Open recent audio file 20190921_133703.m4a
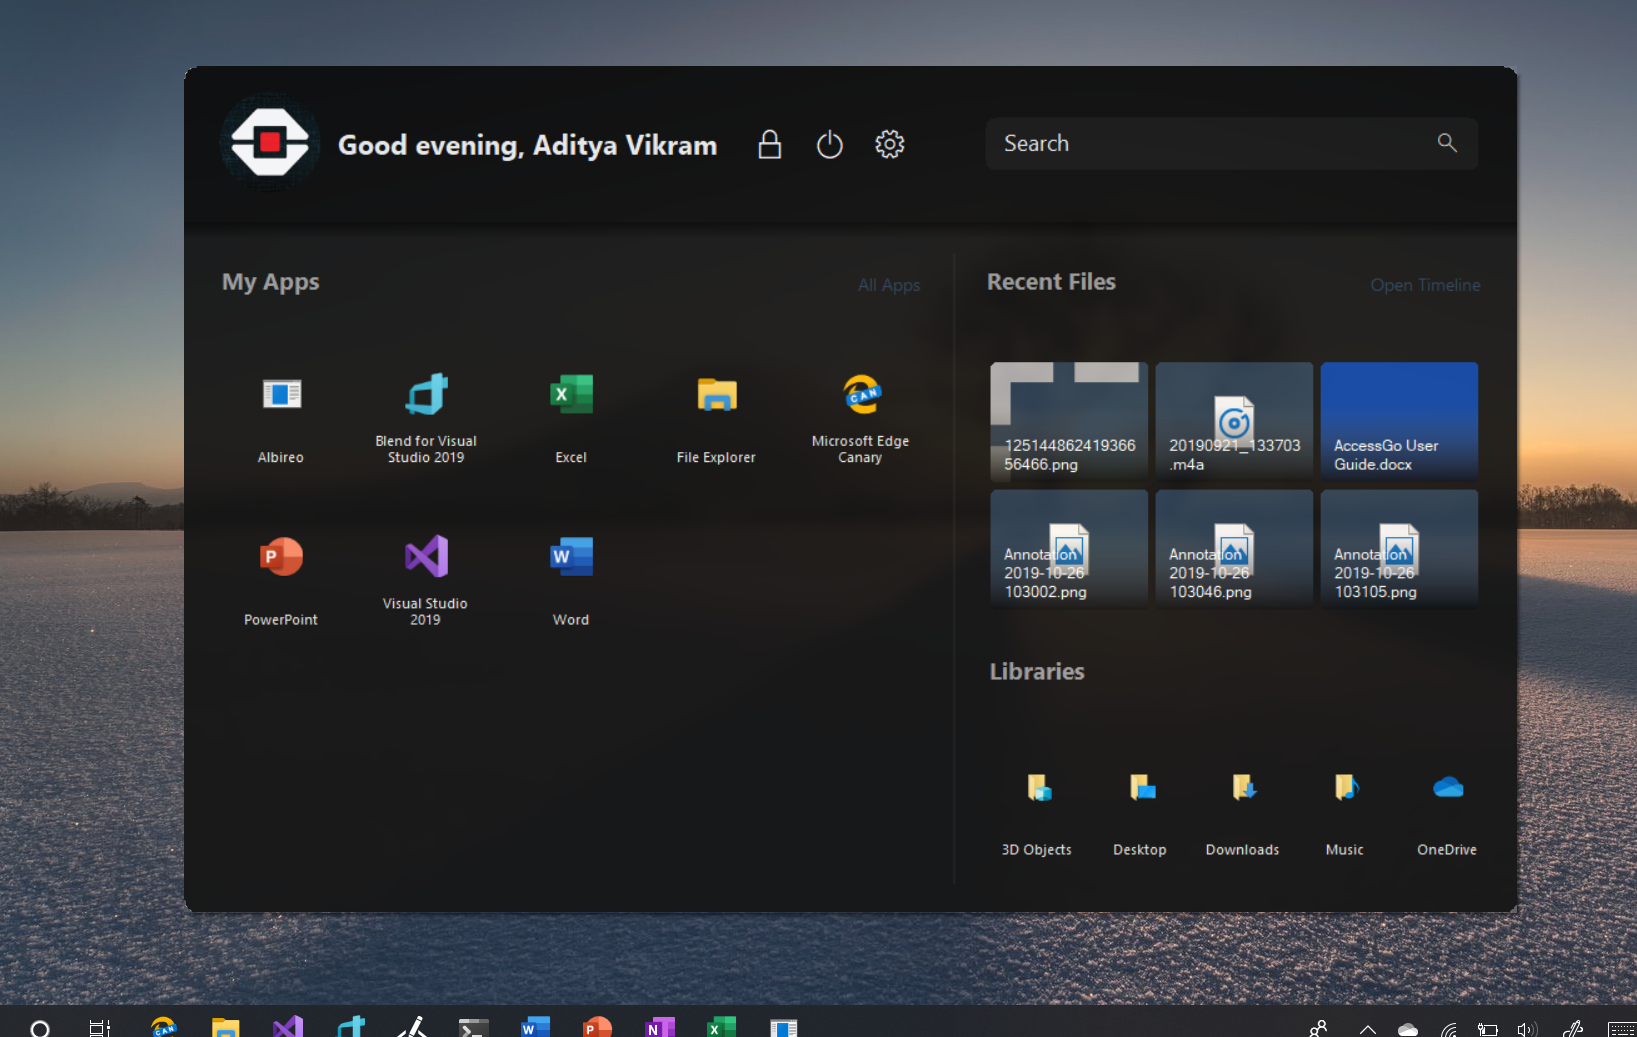The height and width of the screenshot is (1037, 1637). pos(1234,422)
